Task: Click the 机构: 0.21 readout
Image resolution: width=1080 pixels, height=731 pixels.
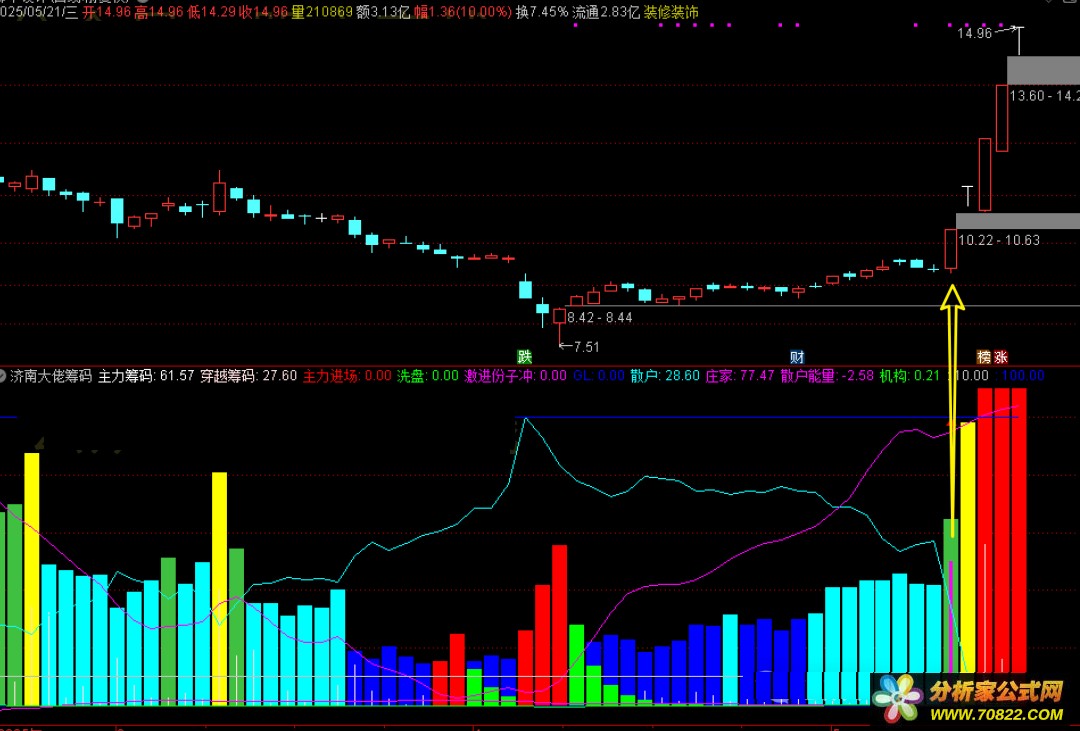Action: [910, 375]
